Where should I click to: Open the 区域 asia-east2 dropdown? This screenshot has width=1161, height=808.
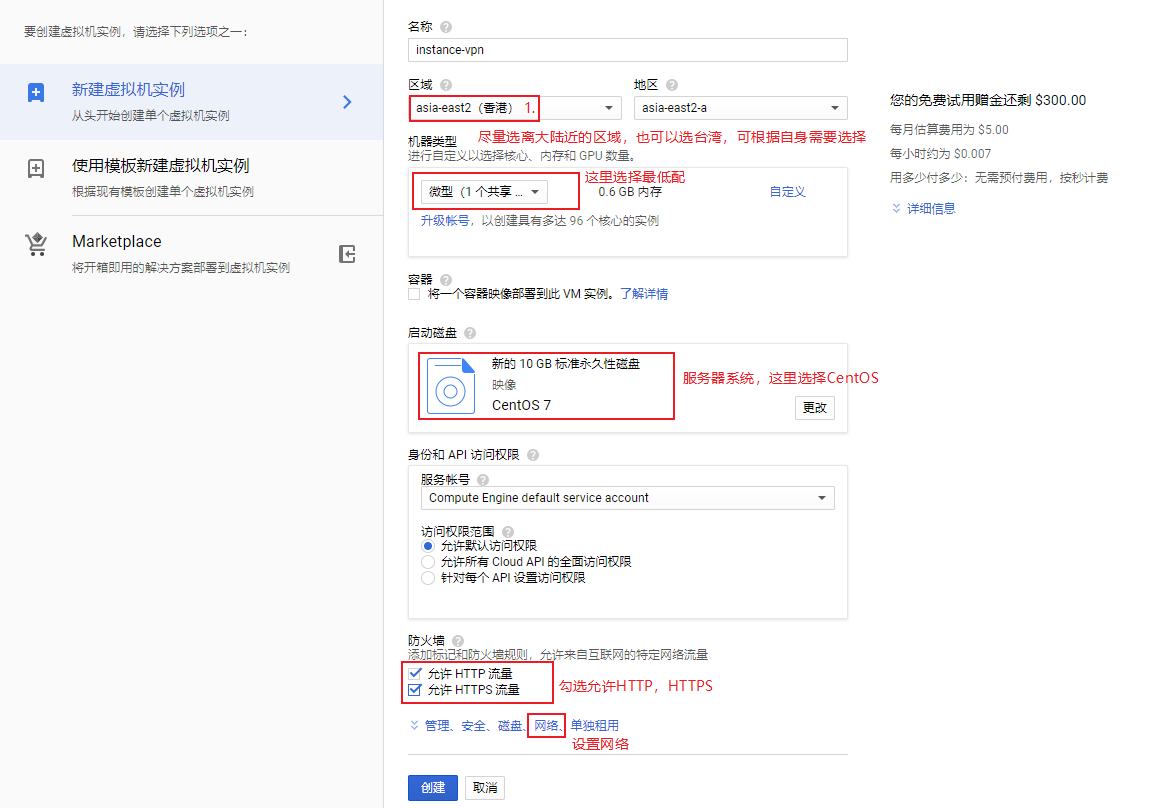[515, 108]
